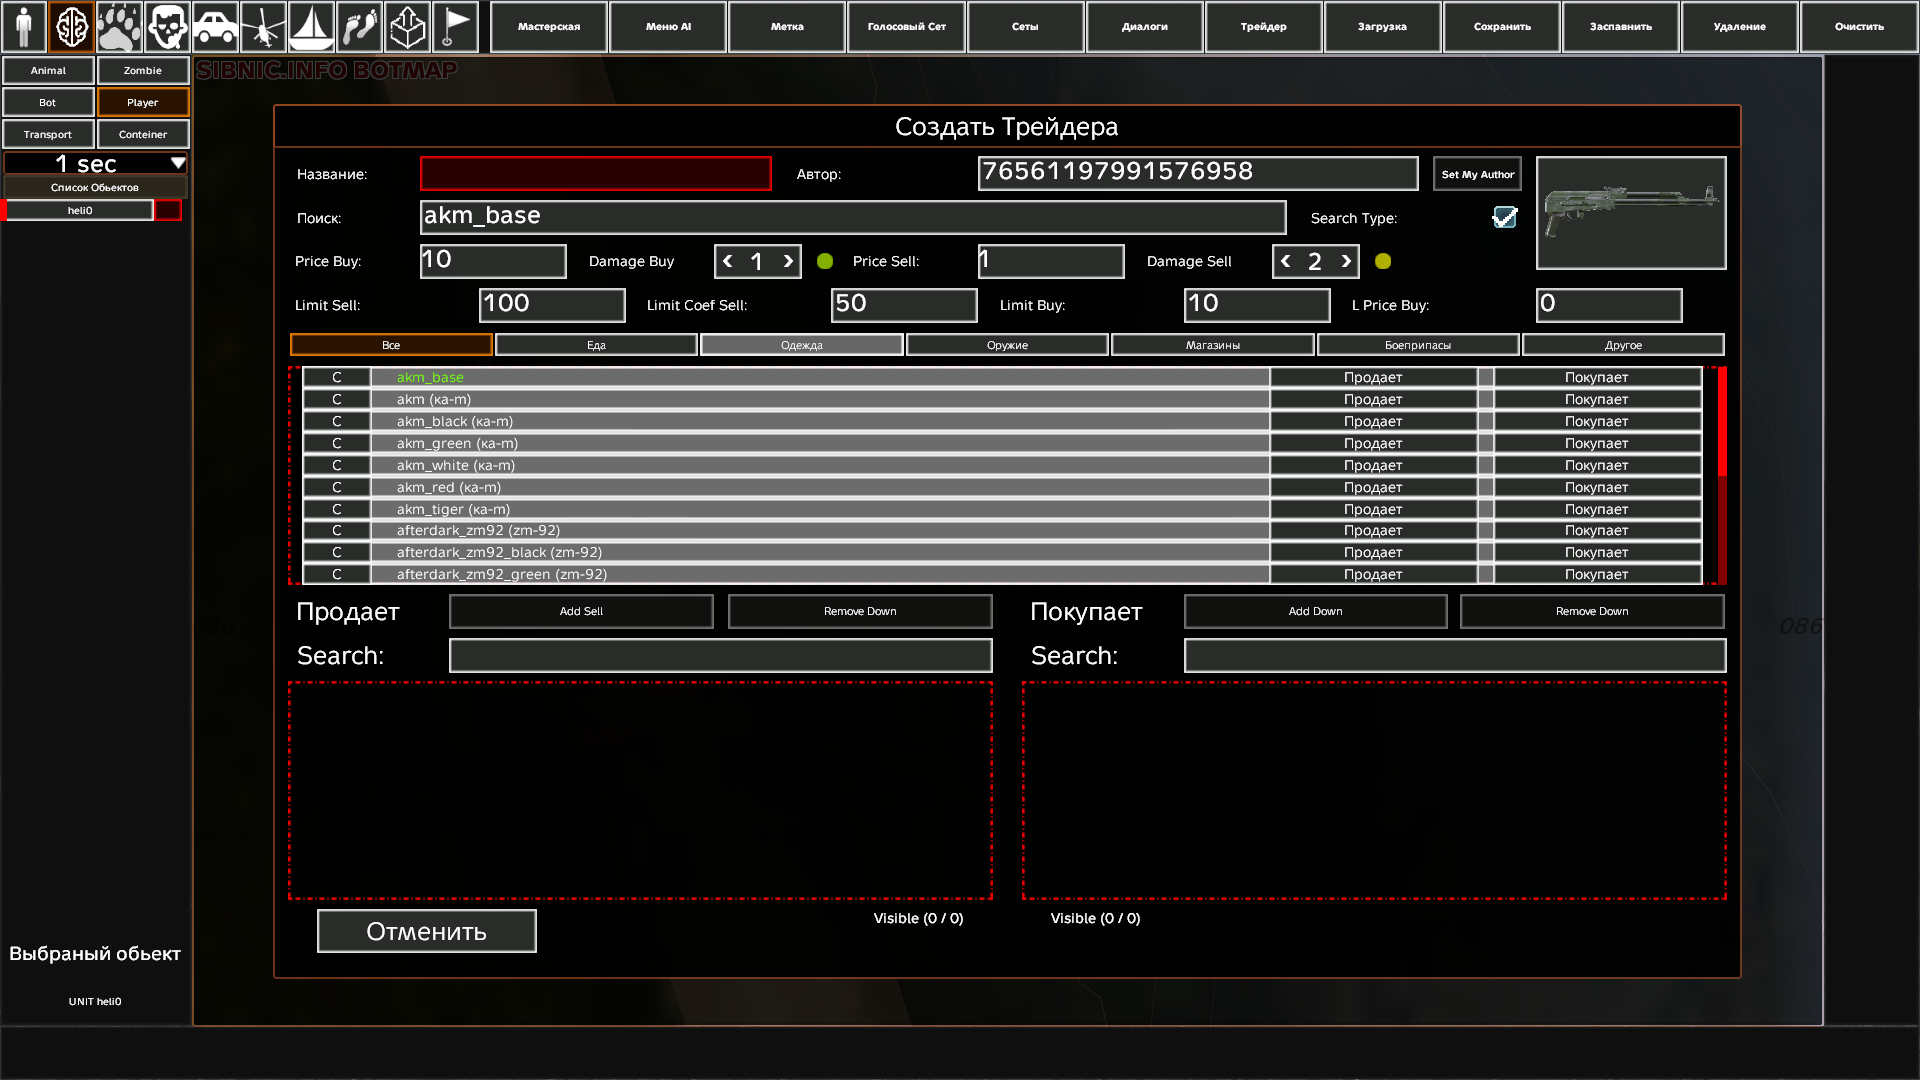The height and width of the screenshot is (1080, 1920).
Task: Open the Трейдер top menu
Action: (x=1263, y=27)
